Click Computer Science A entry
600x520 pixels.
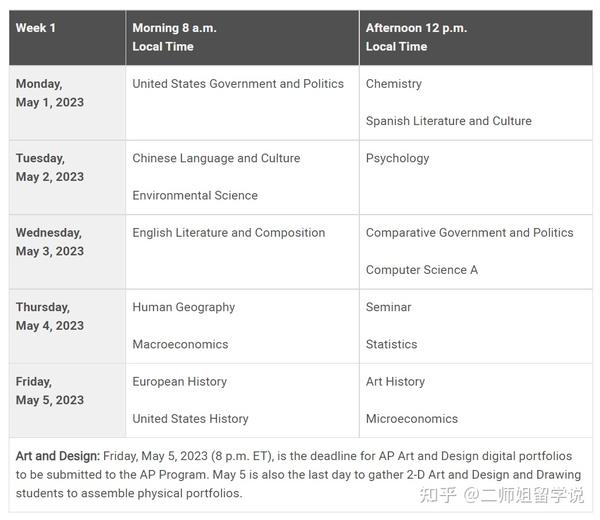tap(422, 270)
